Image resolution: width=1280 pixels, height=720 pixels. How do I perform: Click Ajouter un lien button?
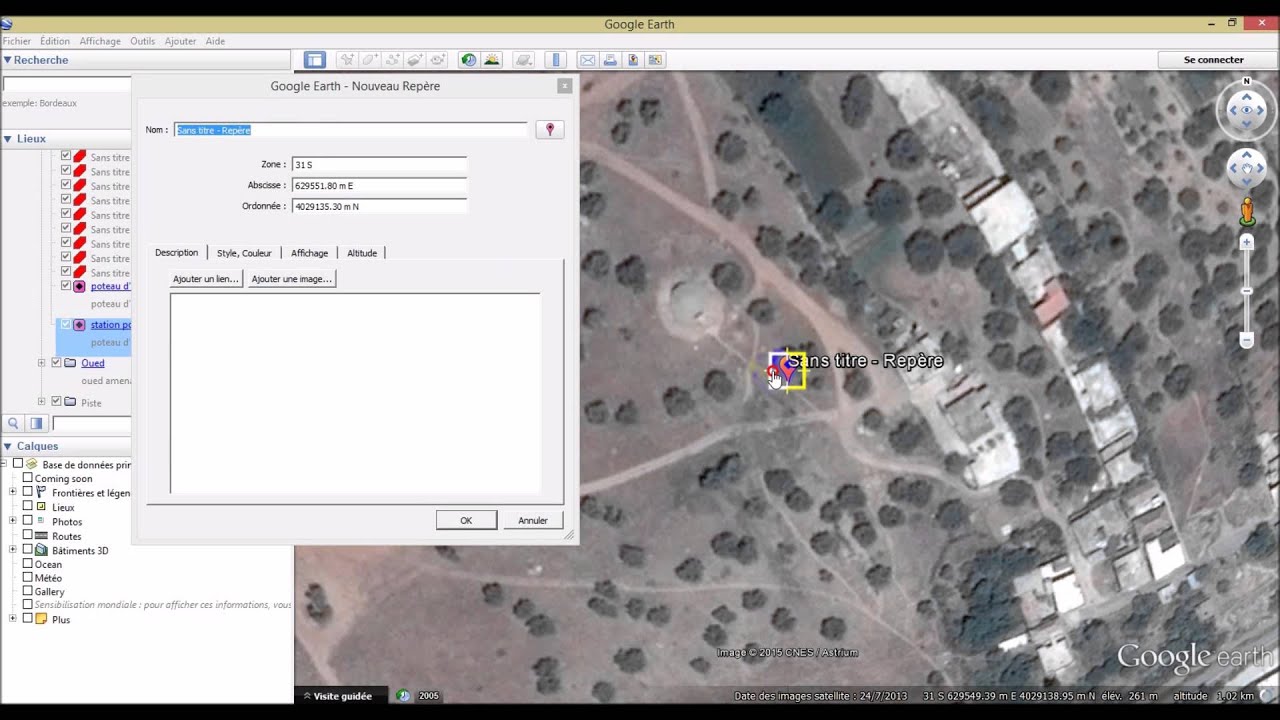206,279
